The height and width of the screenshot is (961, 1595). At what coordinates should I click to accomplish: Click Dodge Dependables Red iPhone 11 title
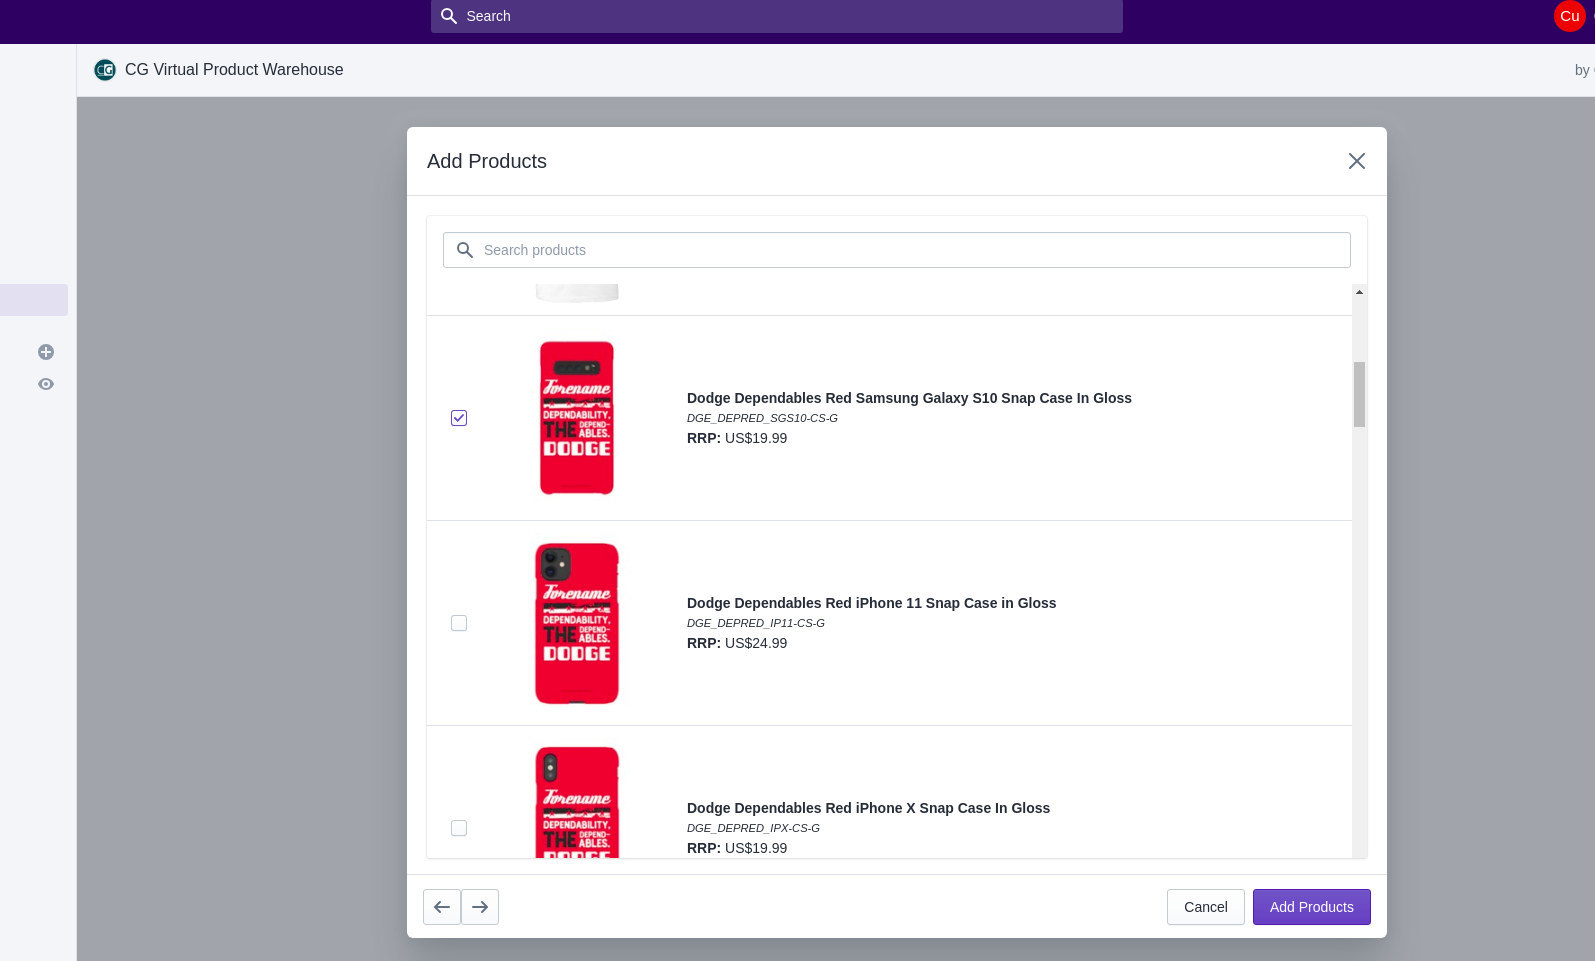click(871, 603)
